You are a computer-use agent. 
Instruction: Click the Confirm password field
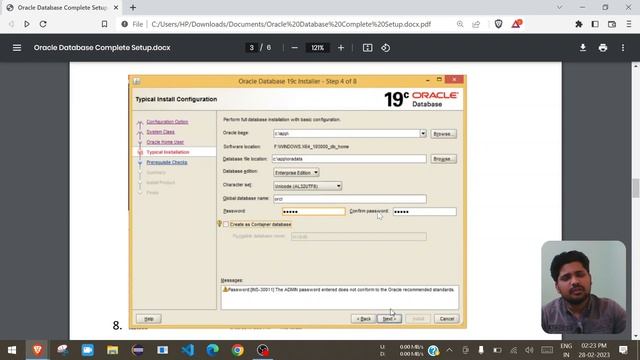click(x=424, y=211)
